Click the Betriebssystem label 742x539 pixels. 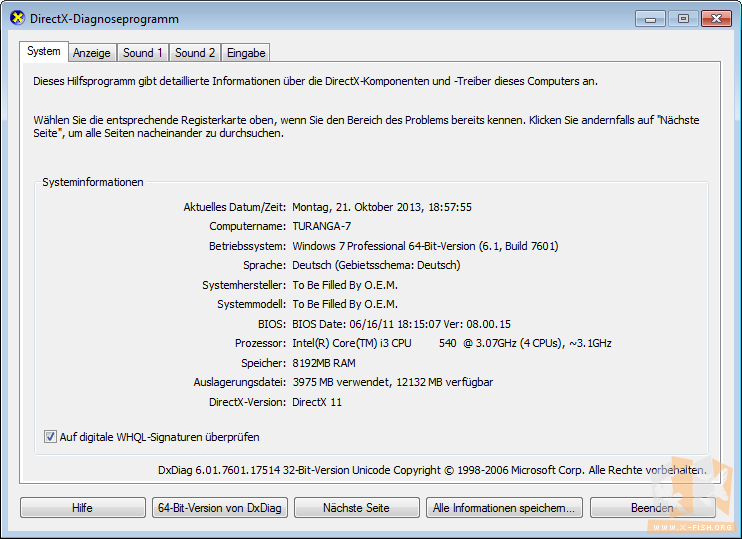[247, 246]
